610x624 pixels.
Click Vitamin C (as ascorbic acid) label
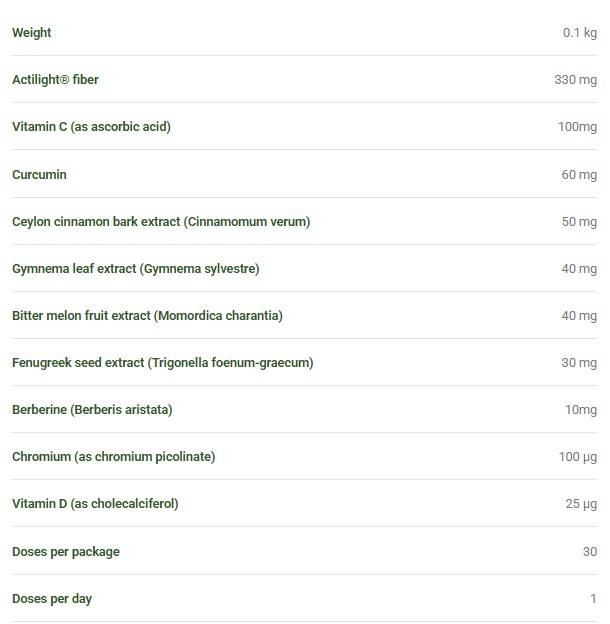(92, 127)
